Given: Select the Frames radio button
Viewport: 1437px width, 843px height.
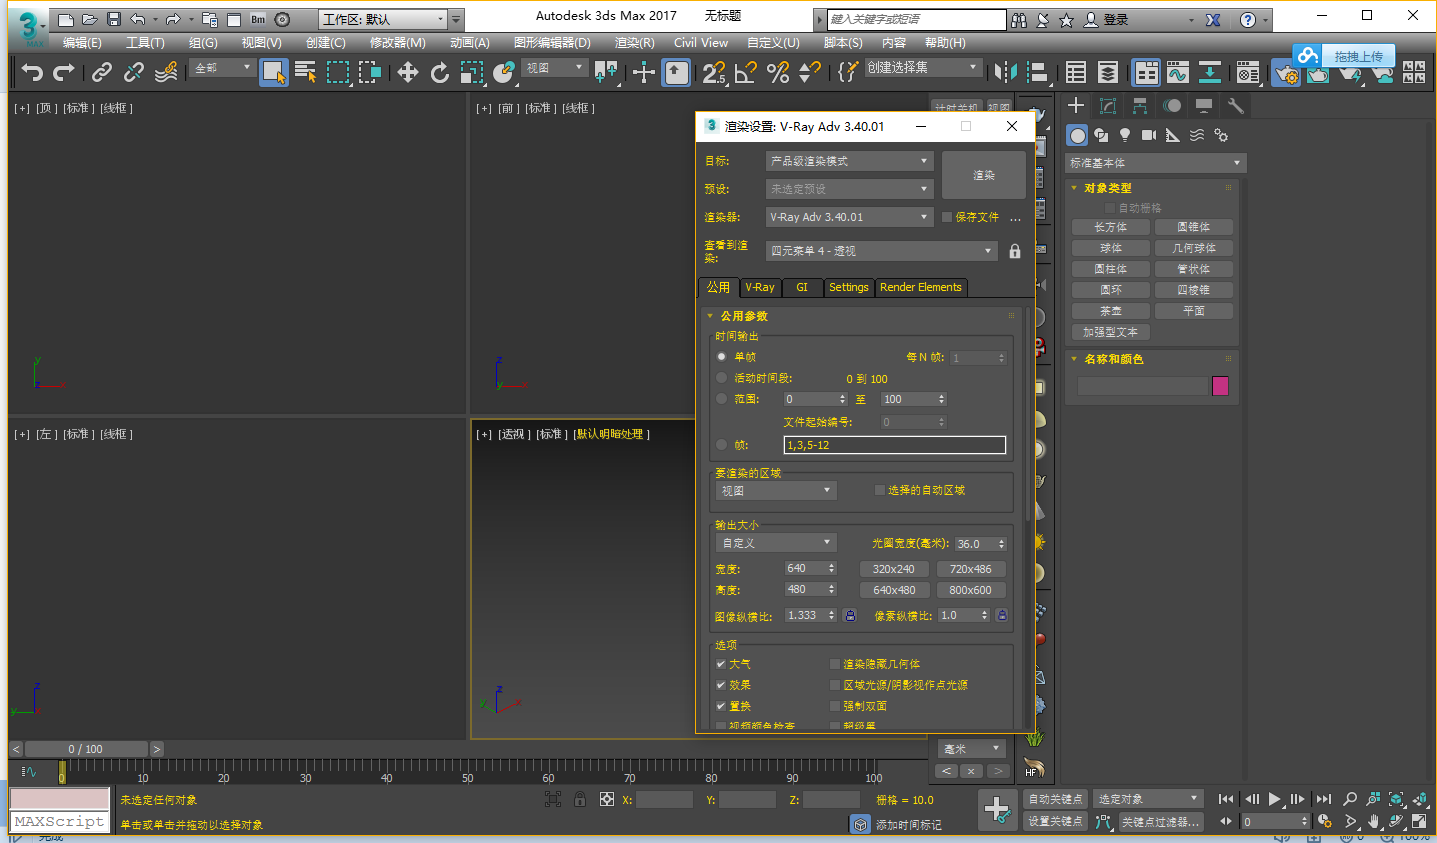Looking at the screenshot, I should click(721, 445).
